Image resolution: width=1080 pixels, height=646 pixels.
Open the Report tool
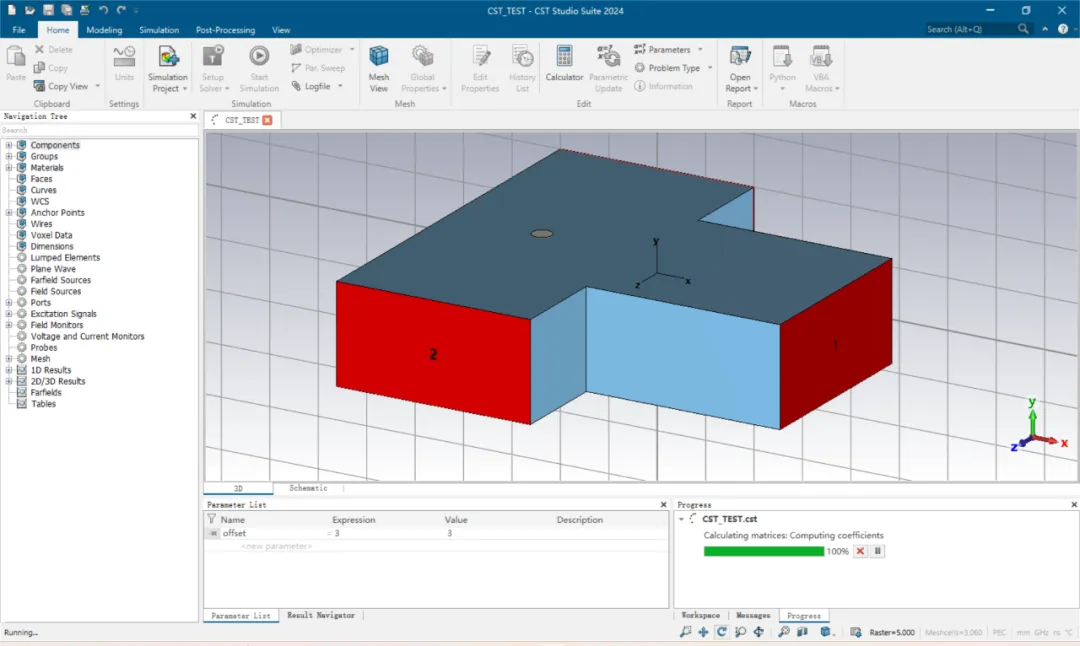pyautogui.click(x=740, y=68)
